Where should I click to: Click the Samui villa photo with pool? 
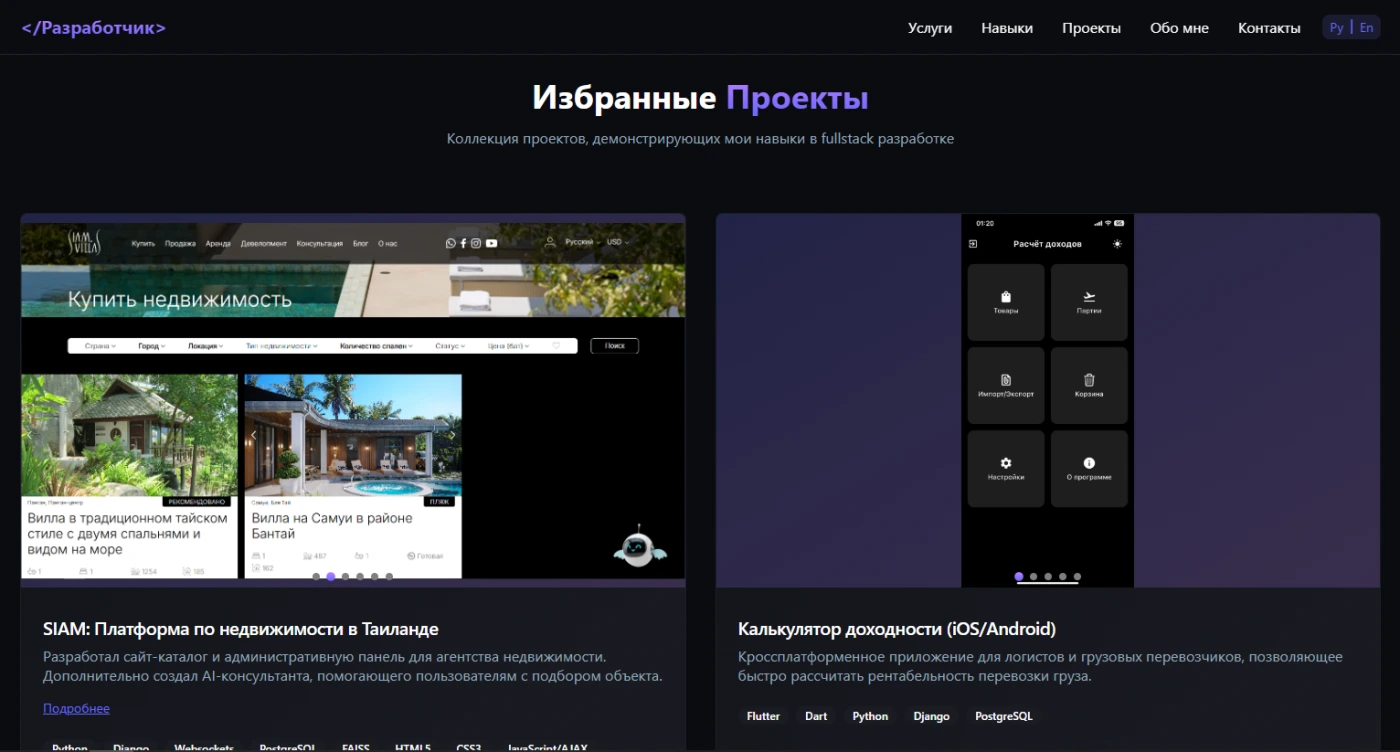(x=353, y=435)
